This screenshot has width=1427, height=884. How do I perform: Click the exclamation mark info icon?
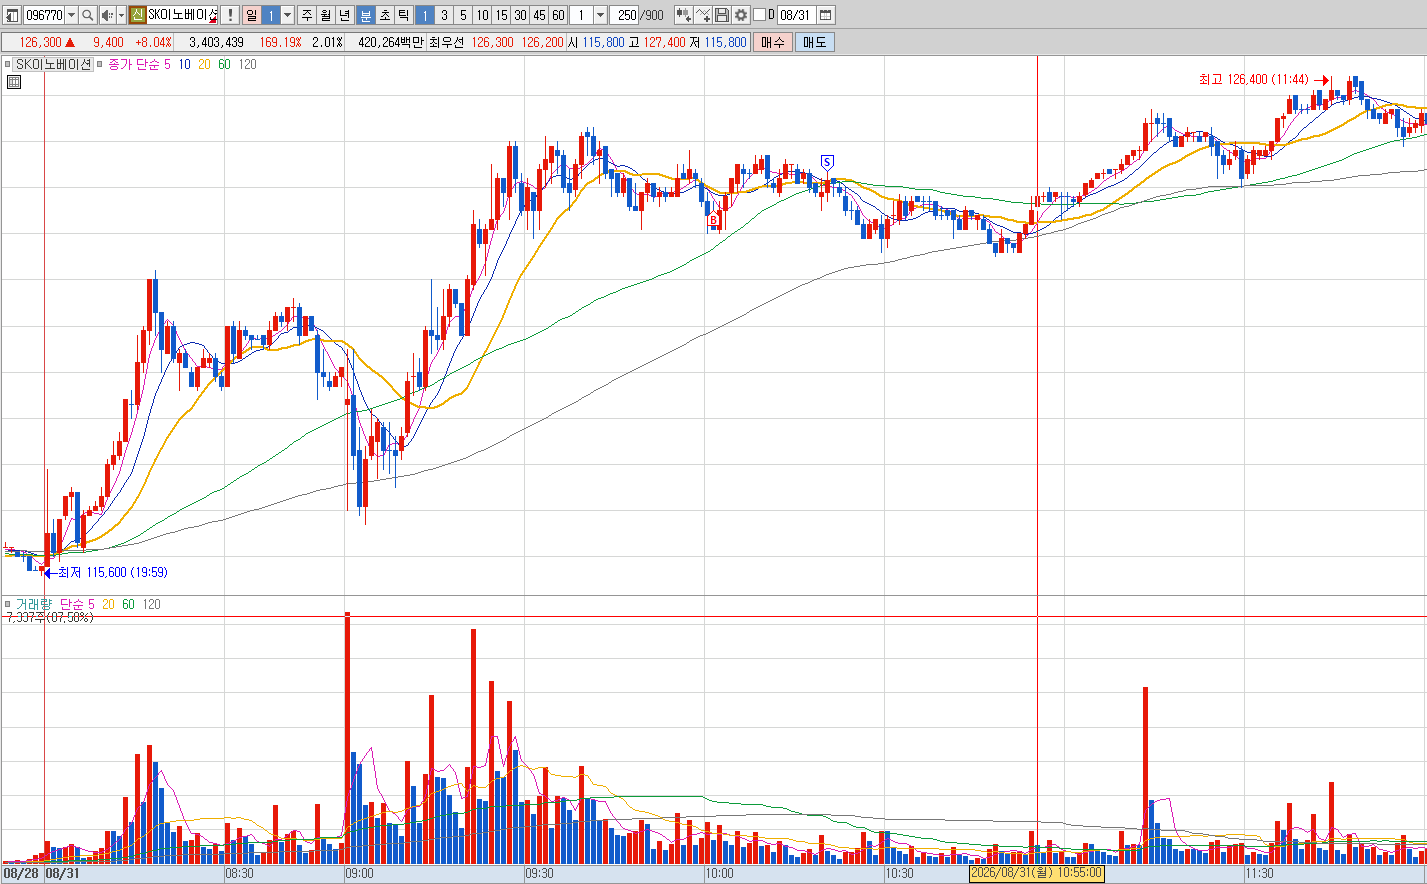pos(230,15)
